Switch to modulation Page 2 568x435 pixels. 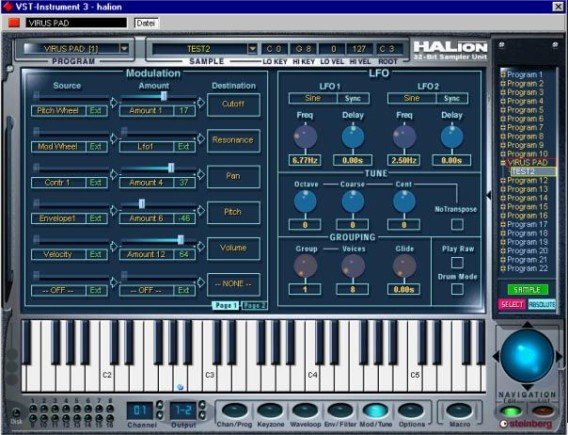point(254,306)
